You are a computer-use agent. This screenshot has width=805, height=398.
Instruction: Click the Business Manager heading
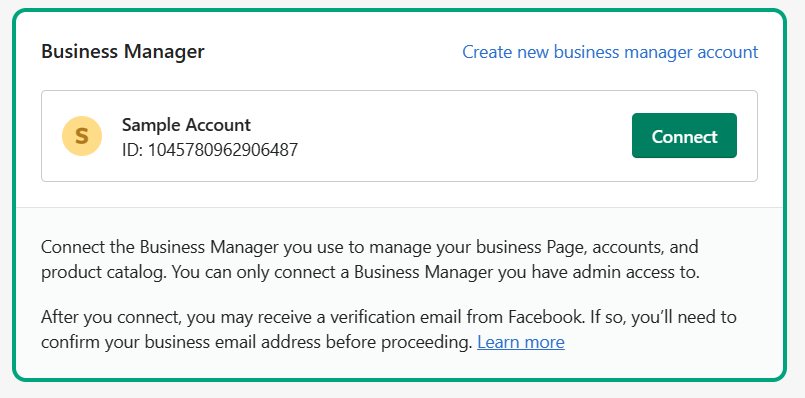(x=123, y=52)
